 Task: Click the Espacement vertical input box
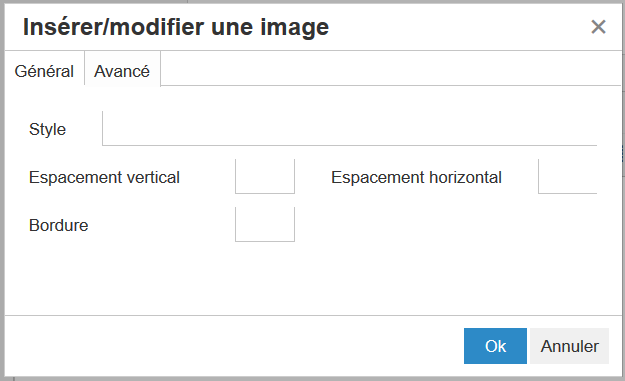coord(265,177)
